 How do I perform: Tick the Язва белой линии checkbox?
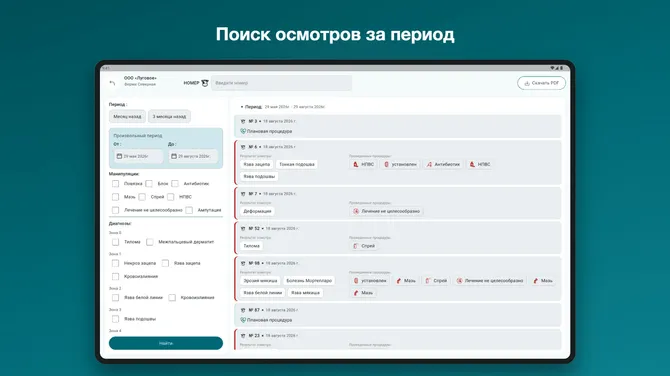[x=115, y=297]
